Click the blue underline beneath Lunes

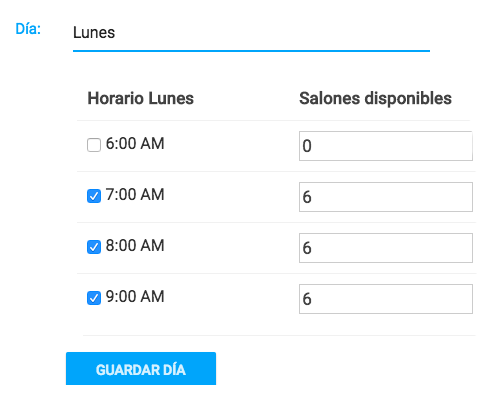[x=251, y=51]
